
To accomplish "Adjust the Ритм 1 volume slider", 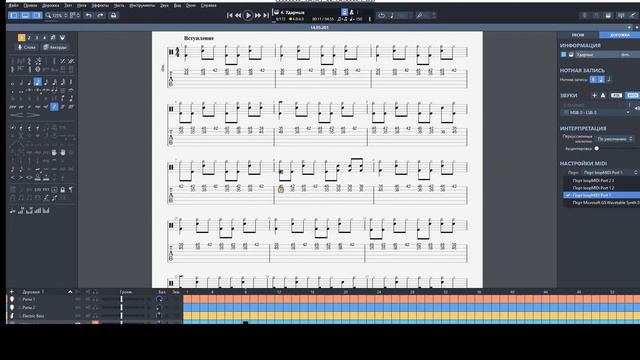I will pyautogui.click(x=121, y=299).
